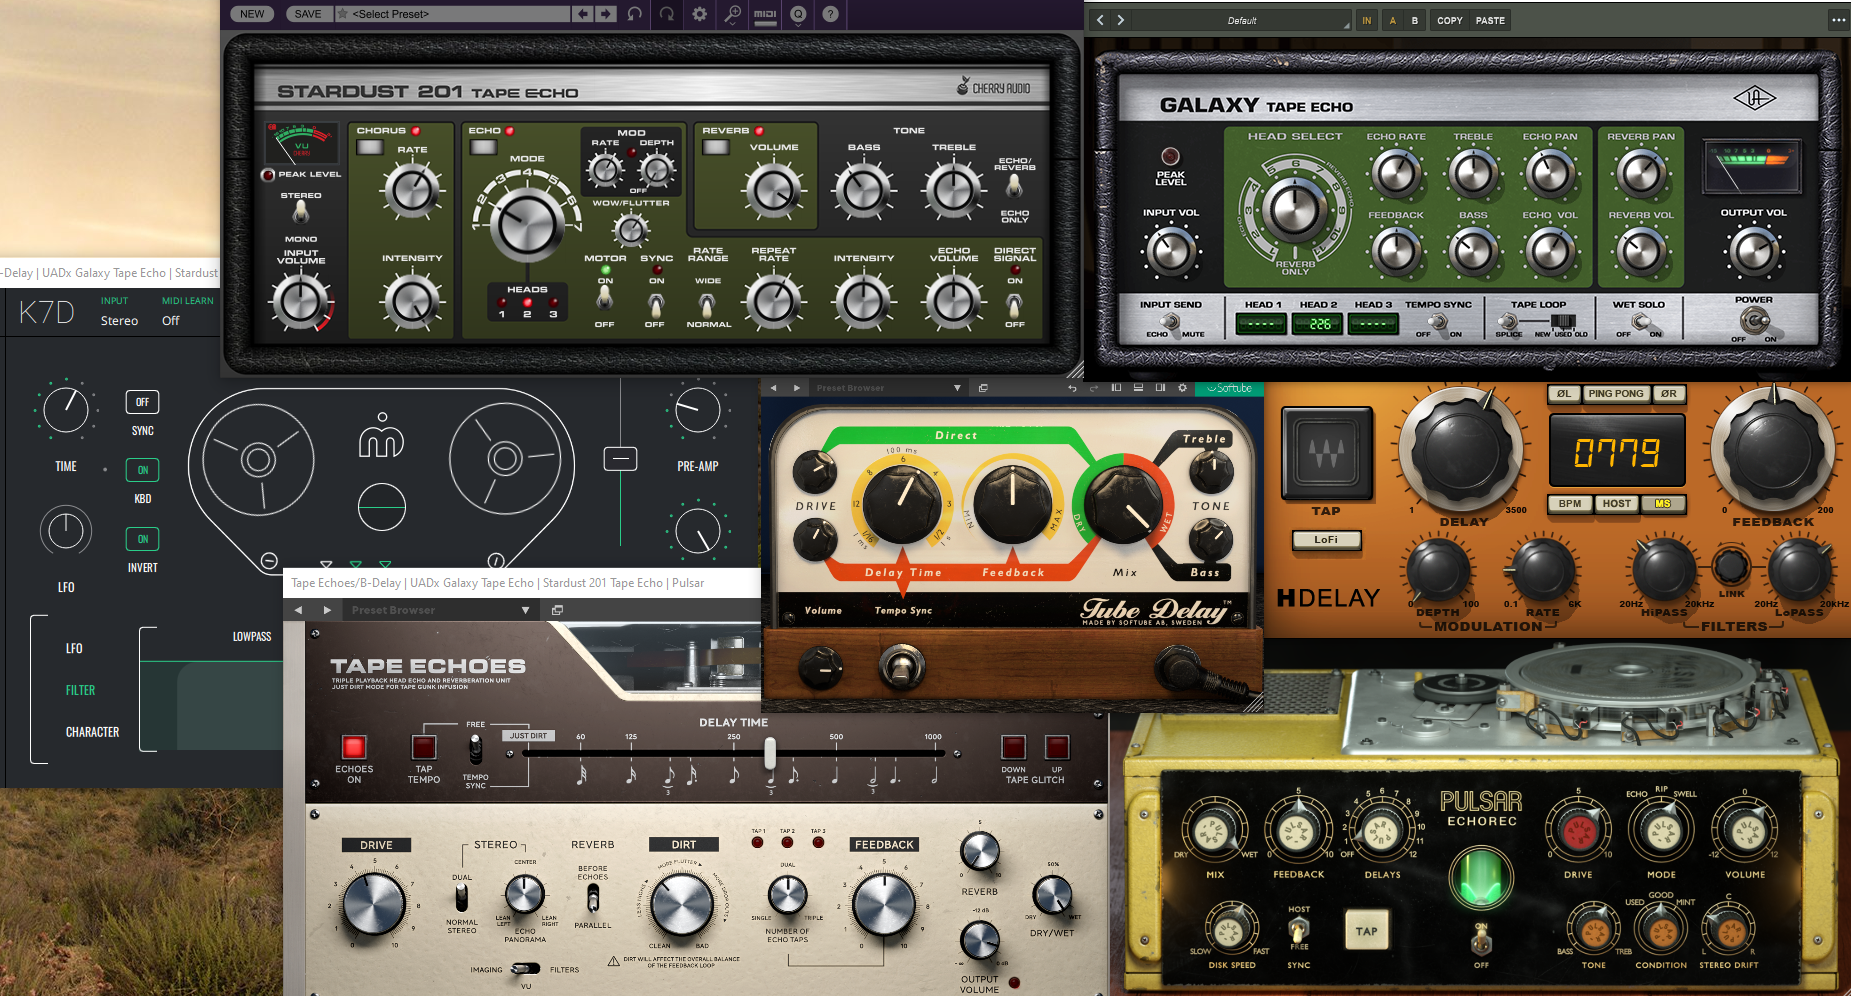This screenshot has height=996, width=1851.
Task: Click PASTE in Galaxy toolbar
Action: pos(1490,20)
